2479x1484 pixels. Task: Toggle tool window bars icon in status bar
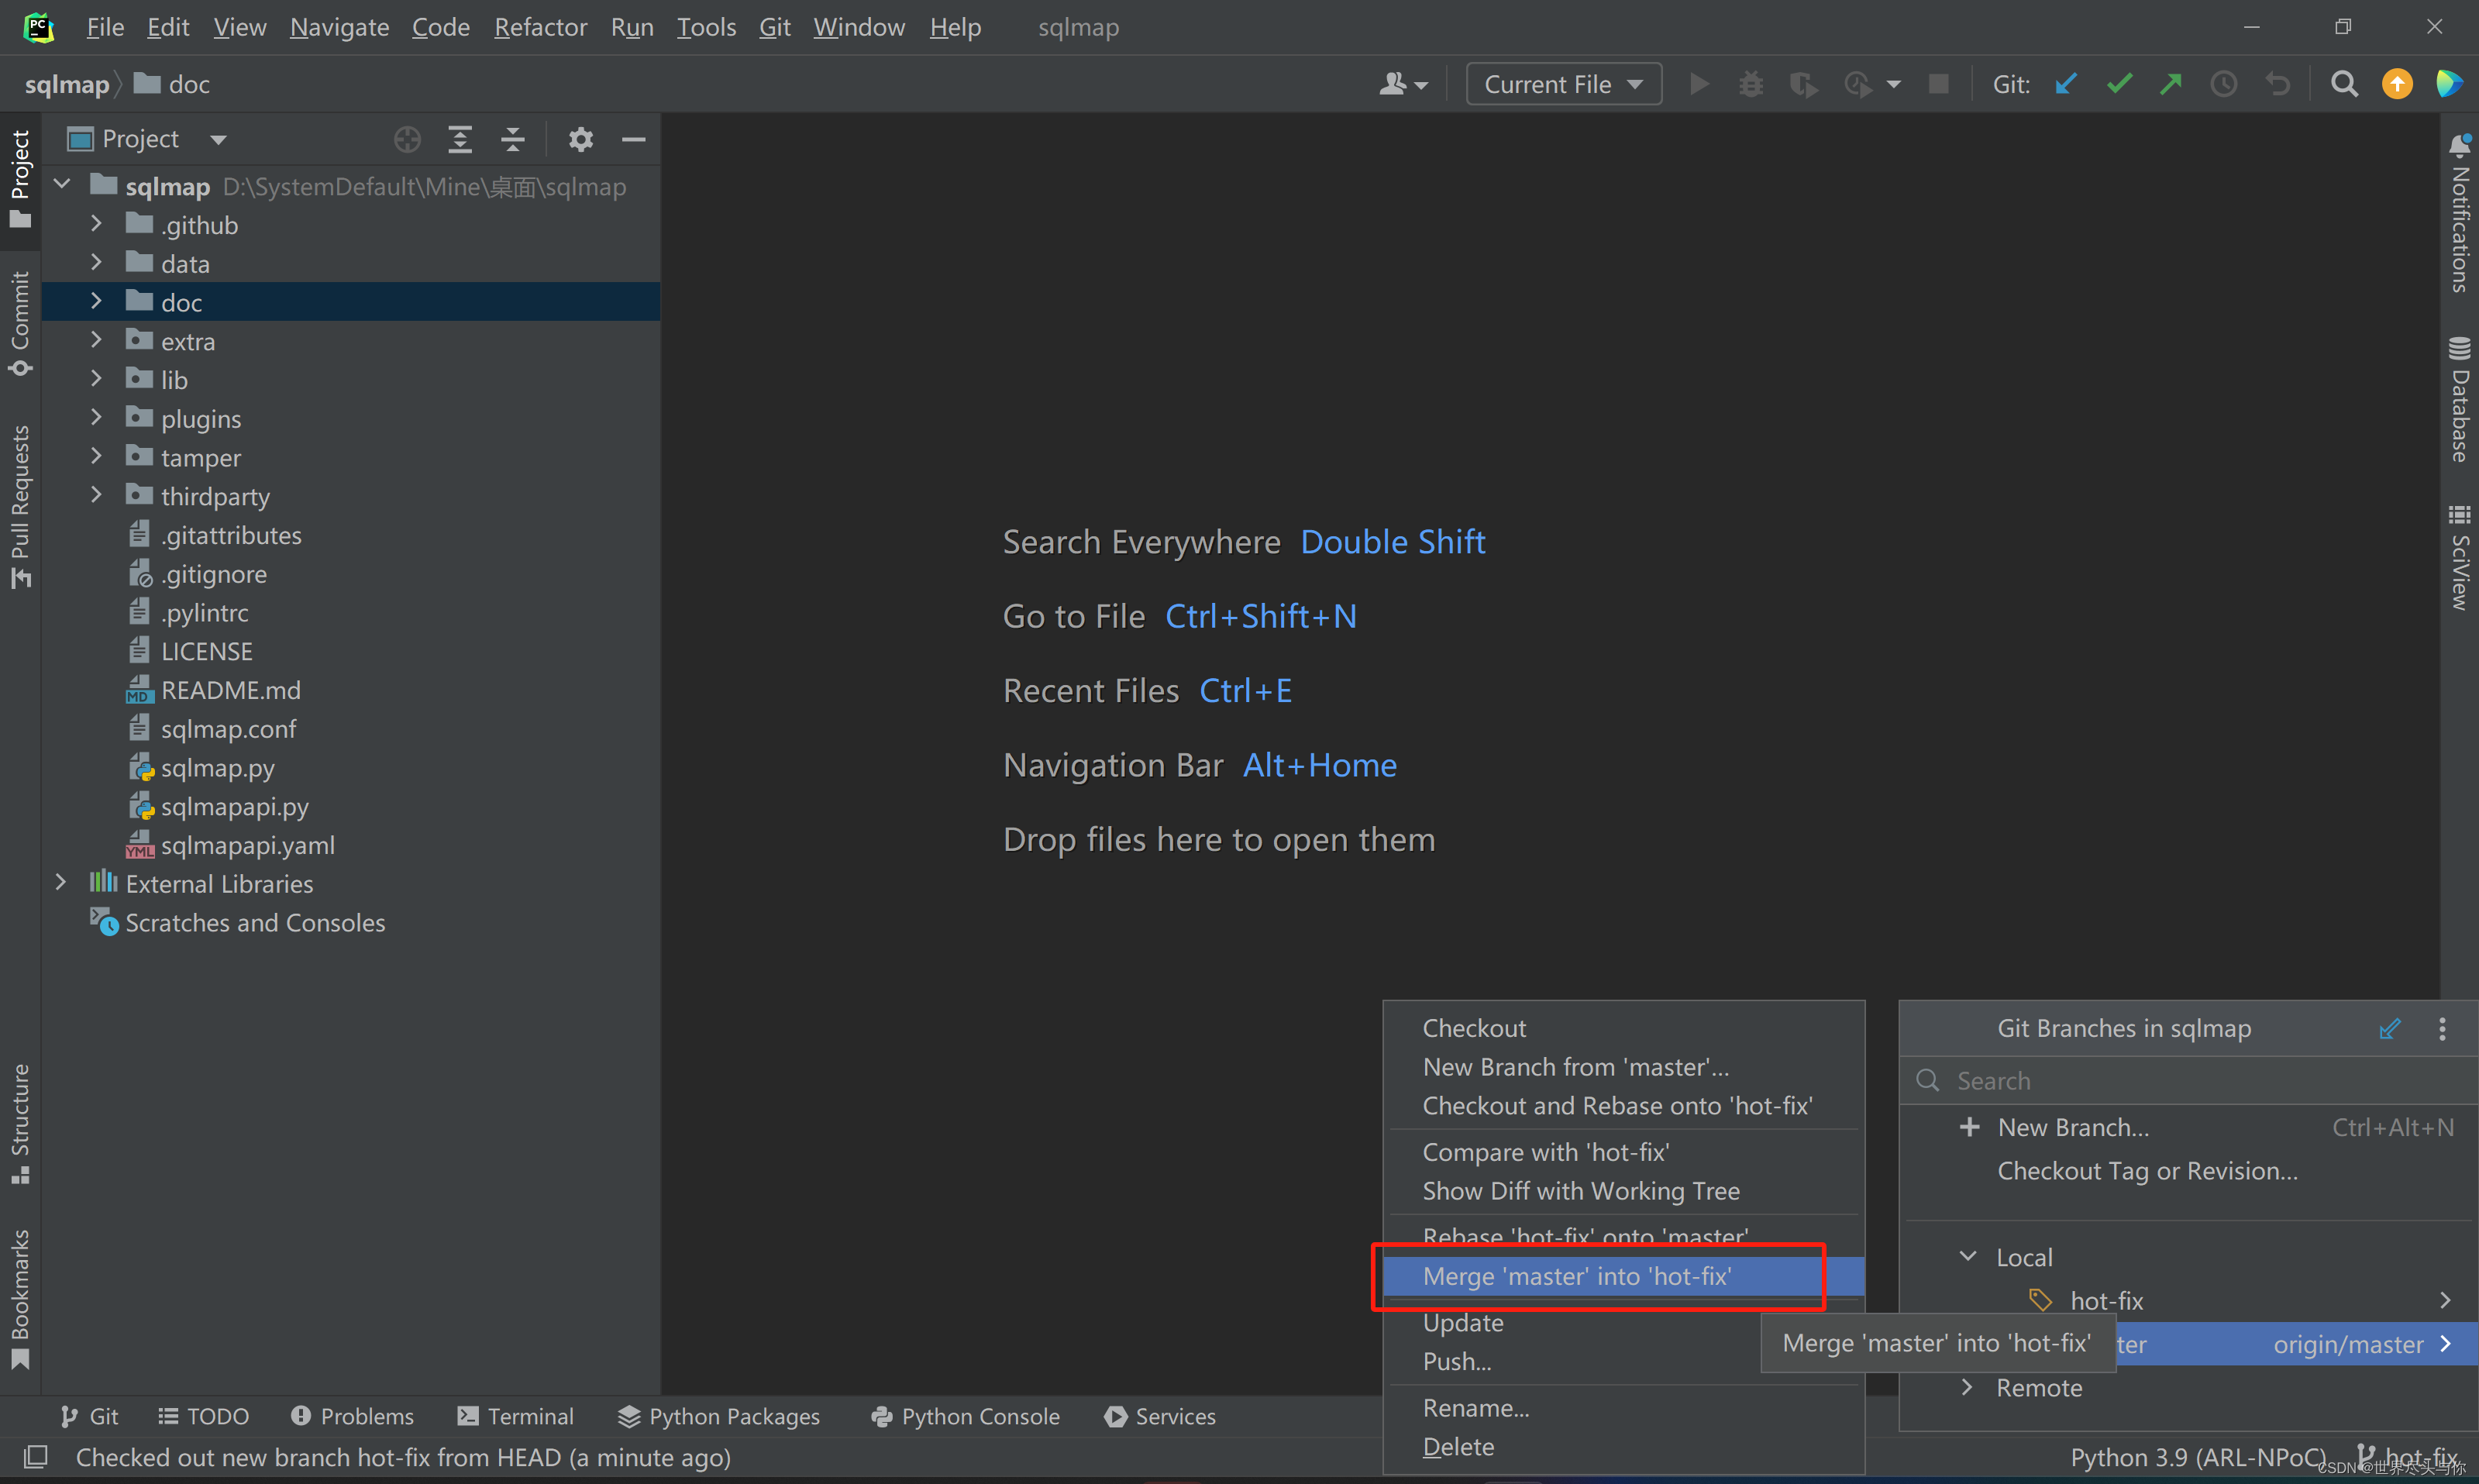click(35, 1457)
